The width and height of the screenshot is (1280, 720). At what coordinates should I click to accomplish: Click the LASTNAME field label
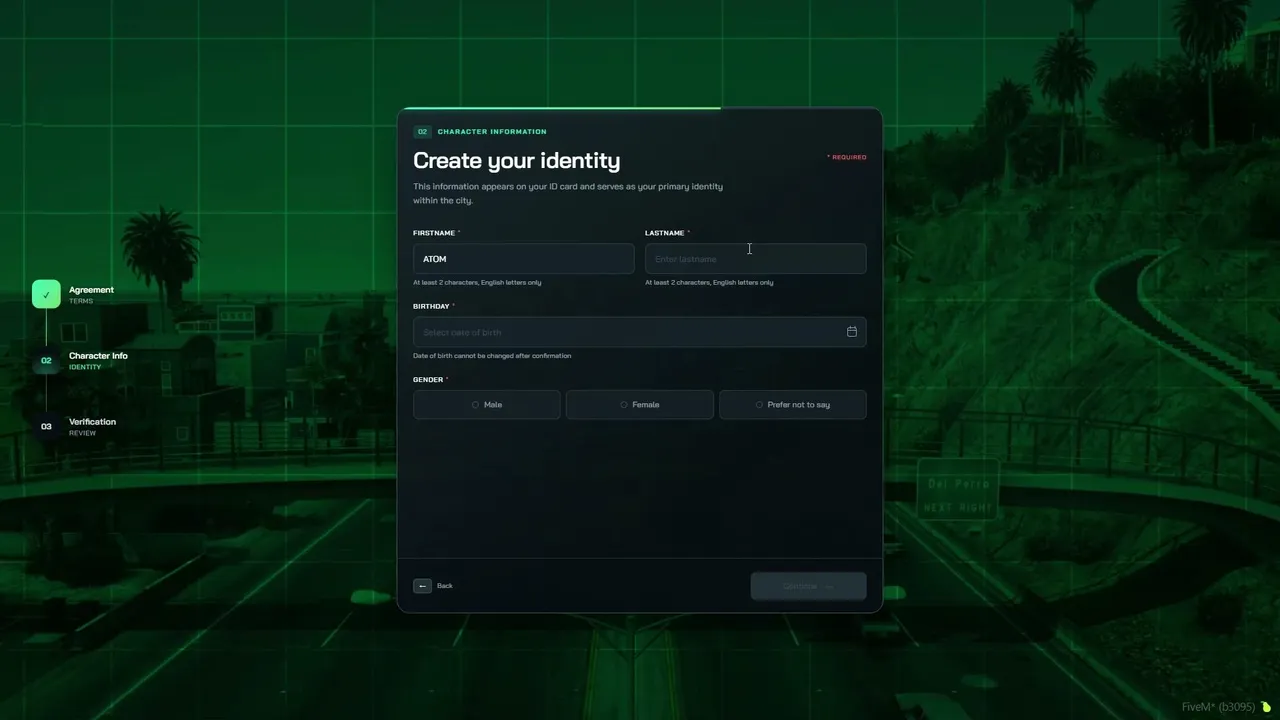pos(668,233)
